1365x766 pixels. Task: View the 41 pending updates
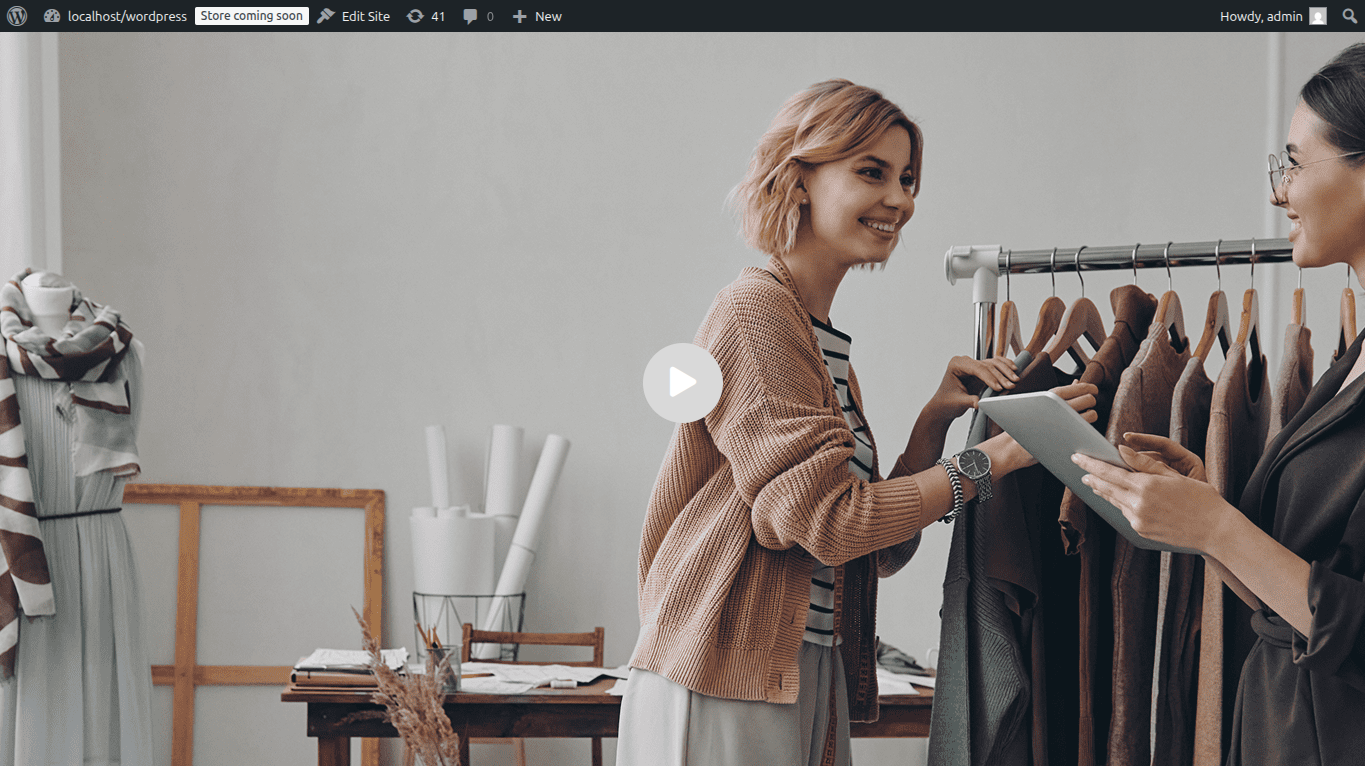pos(426,16)
